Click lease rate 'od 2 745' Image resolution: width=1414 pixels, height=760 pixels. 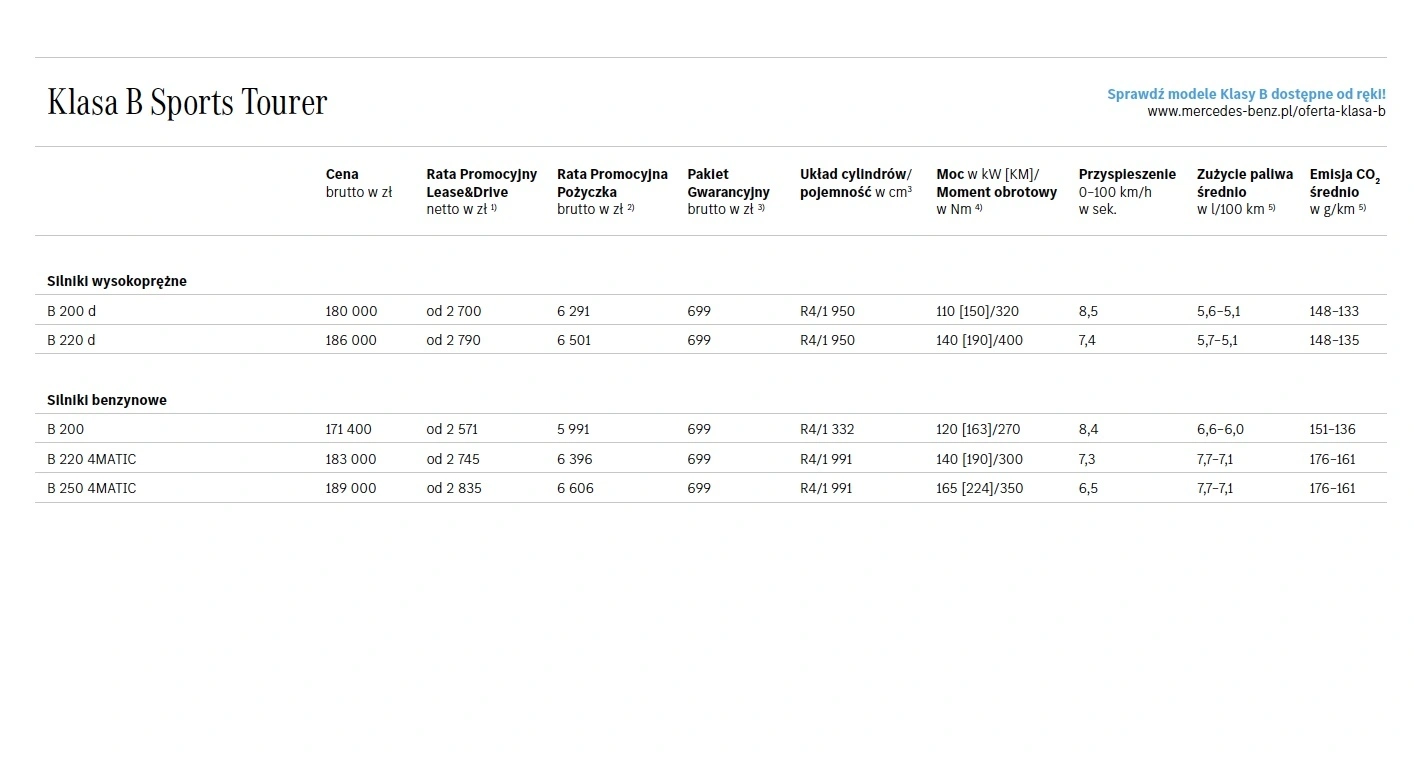coord(453,459)
